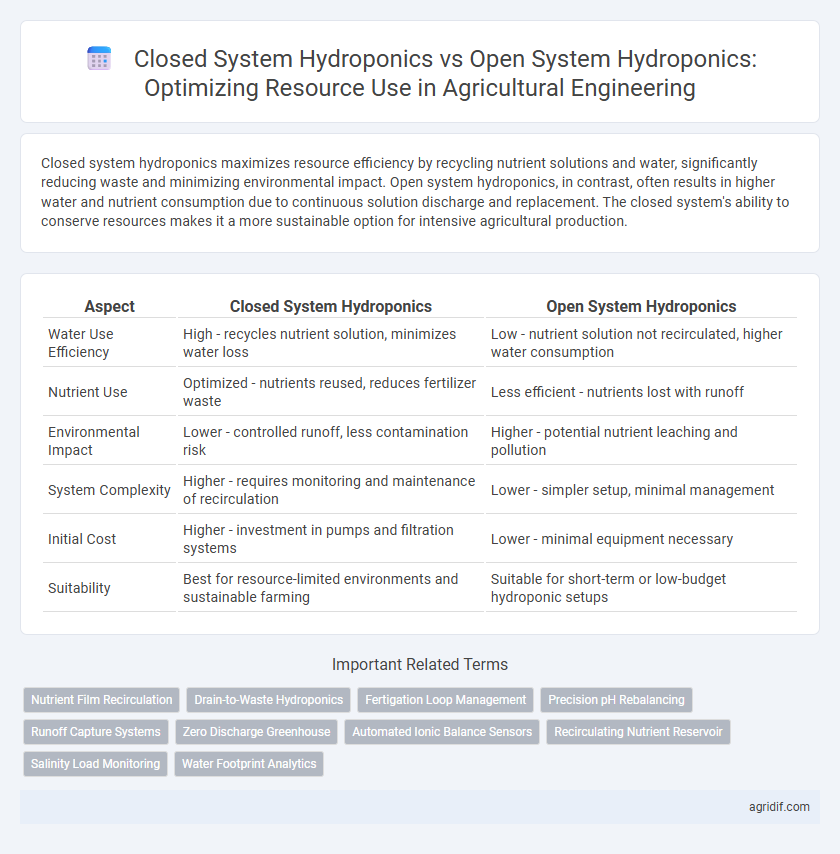Click the cell 'Less efficient - nutrients lost with runoff'
This screenshot has width=840, height=854.
click(641, 392)
